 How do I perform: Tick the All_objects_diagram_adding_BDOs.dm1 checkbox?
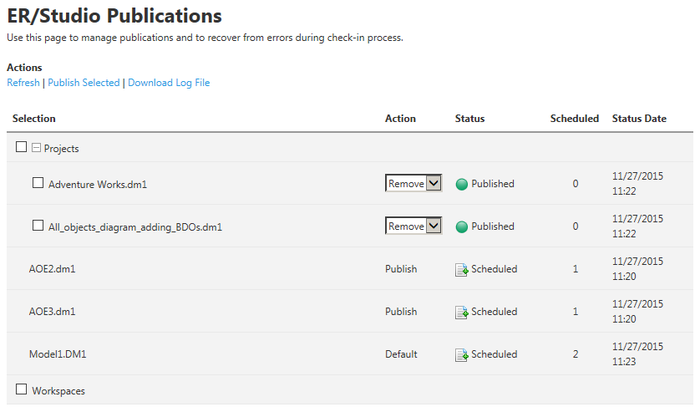click(x=38, y=225)
